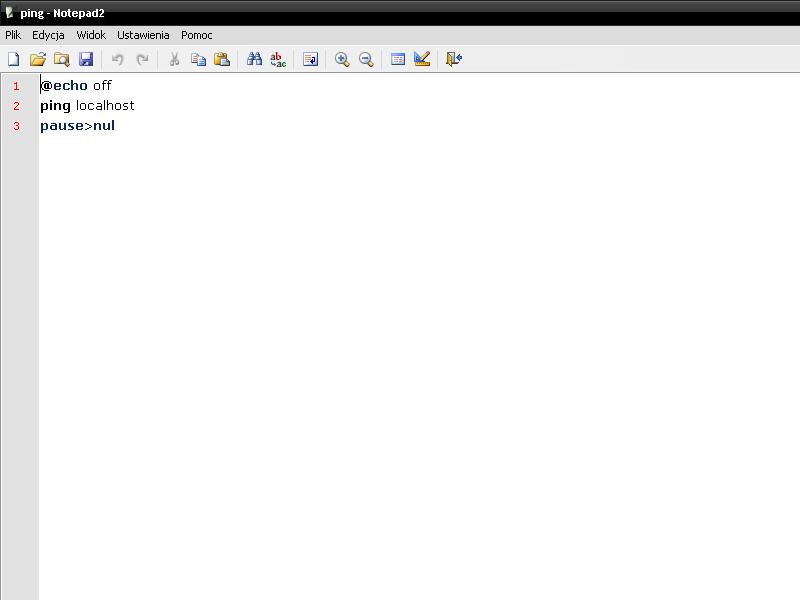Click the New document icon

coord(14,59)
